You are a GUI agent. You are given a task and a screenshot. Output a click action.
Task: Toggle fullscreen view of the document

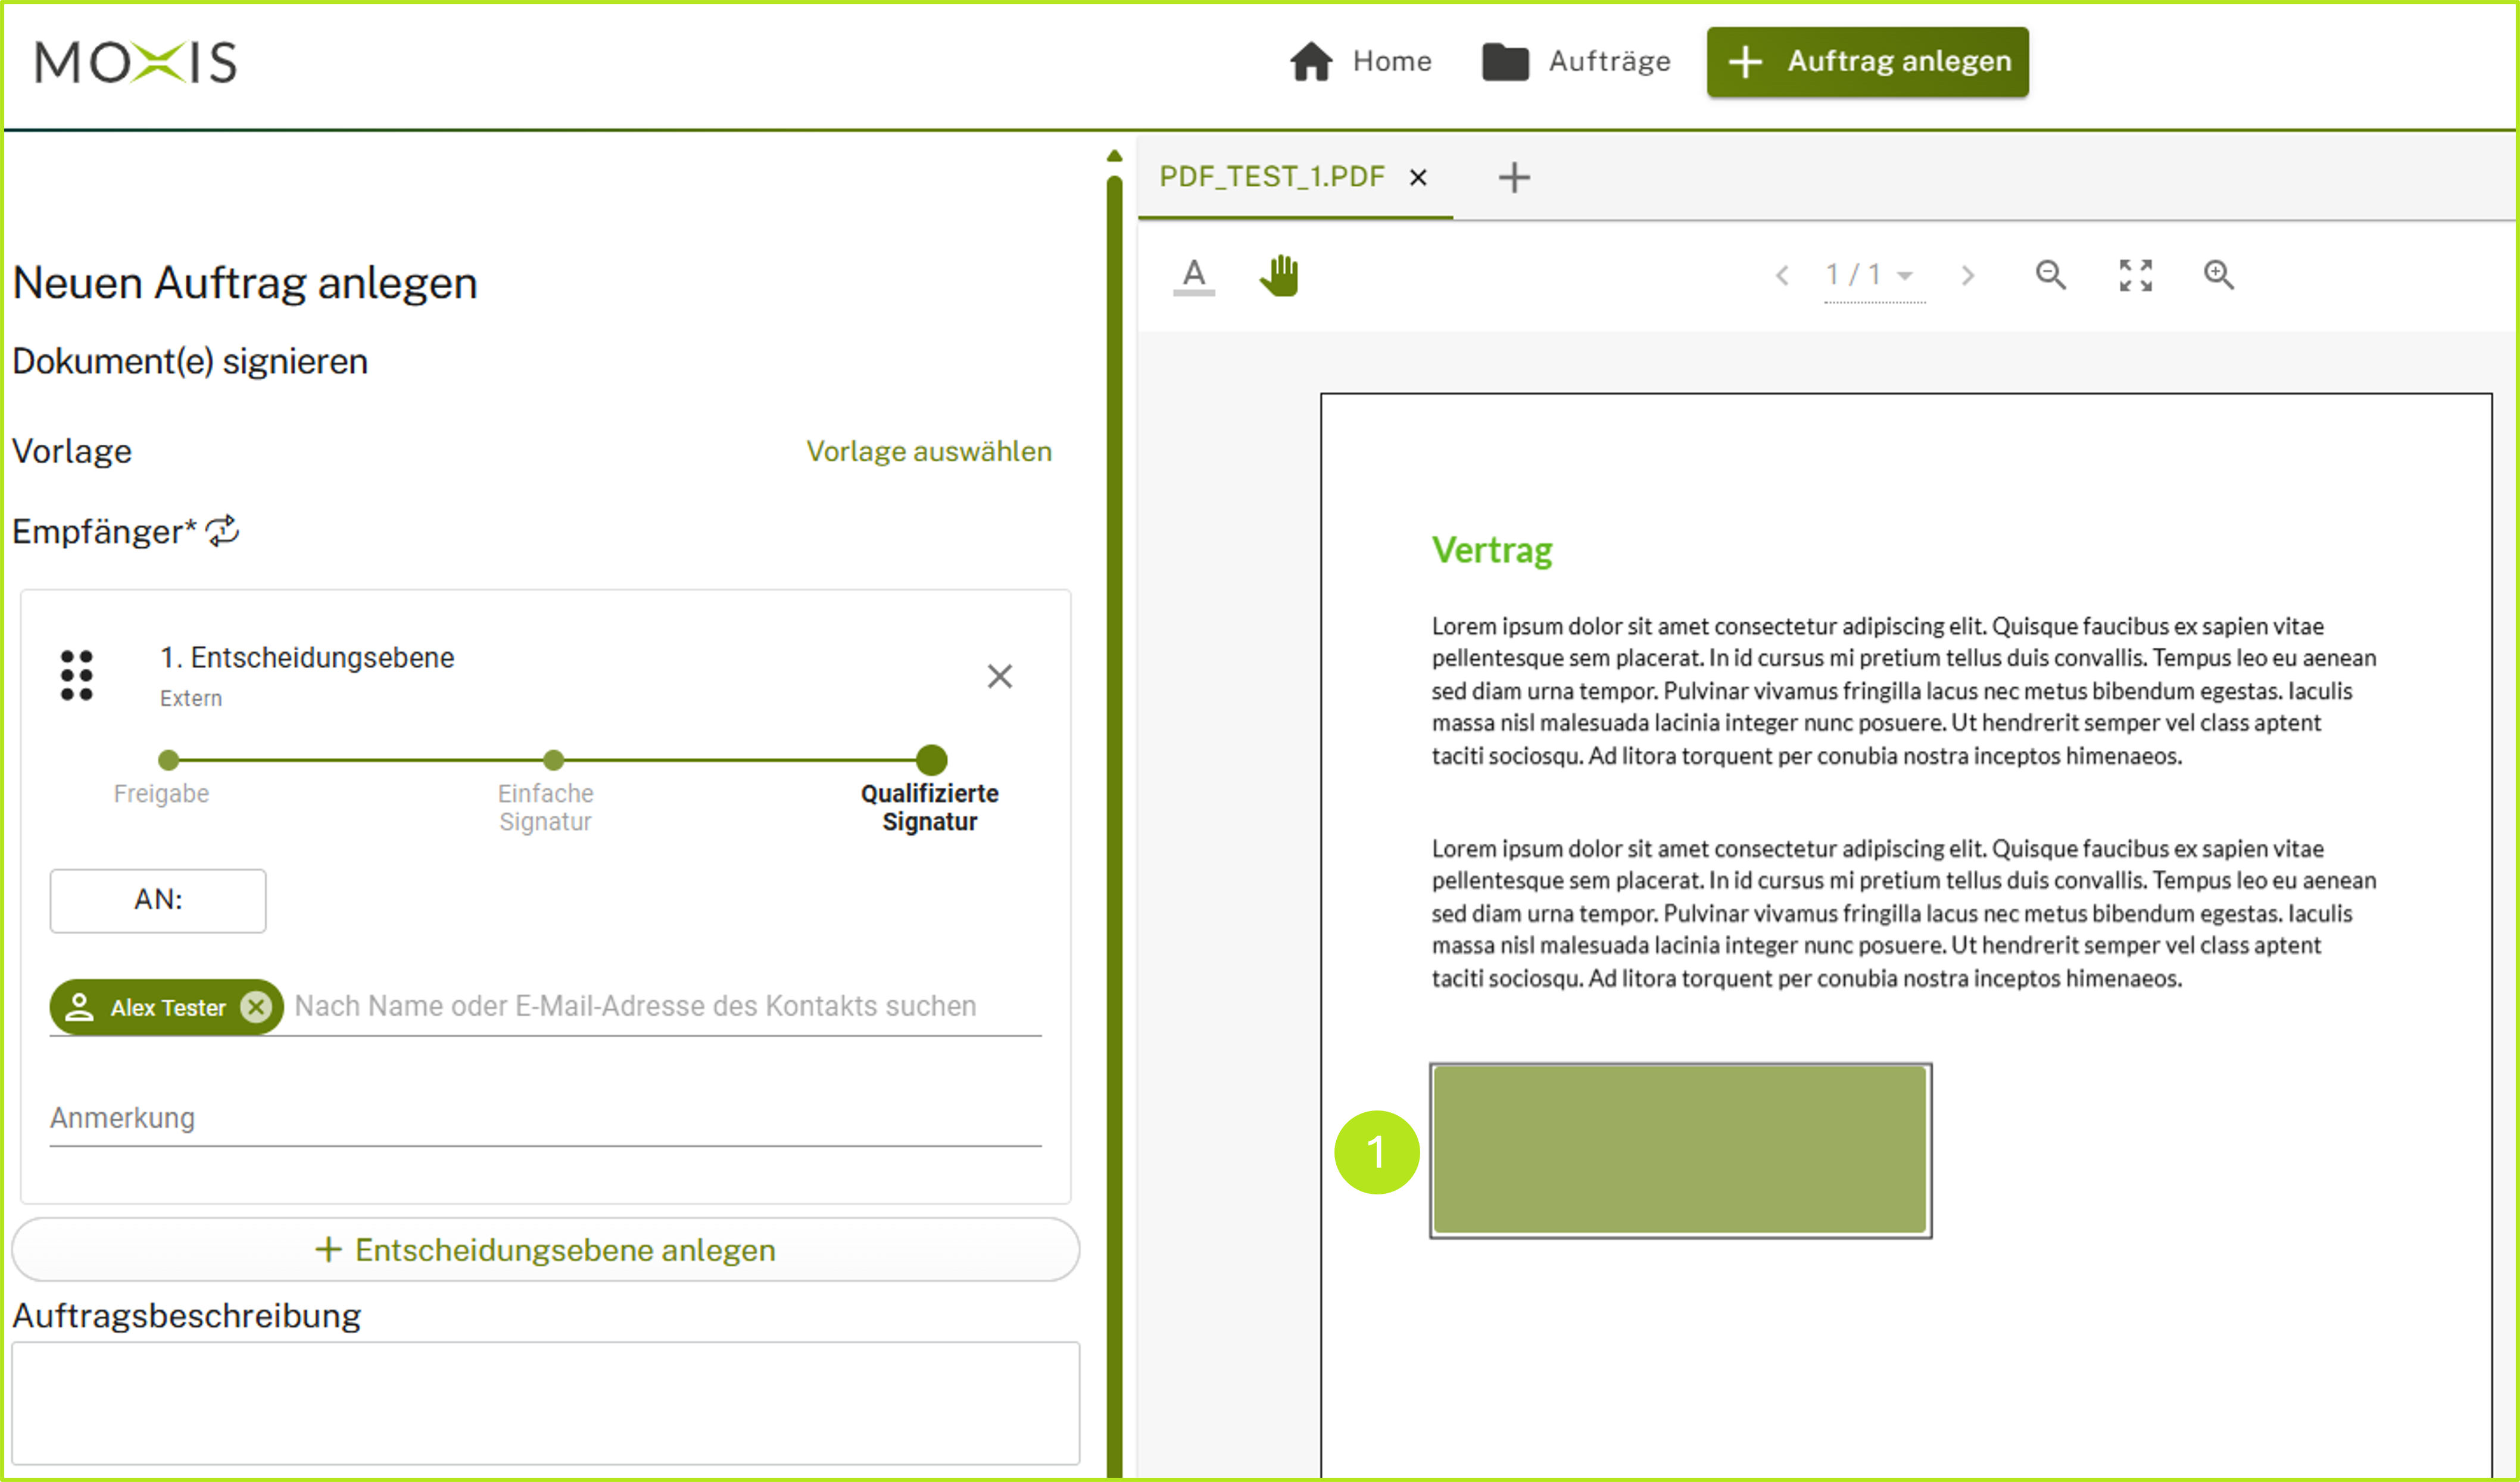click(x=2135, y=275)
